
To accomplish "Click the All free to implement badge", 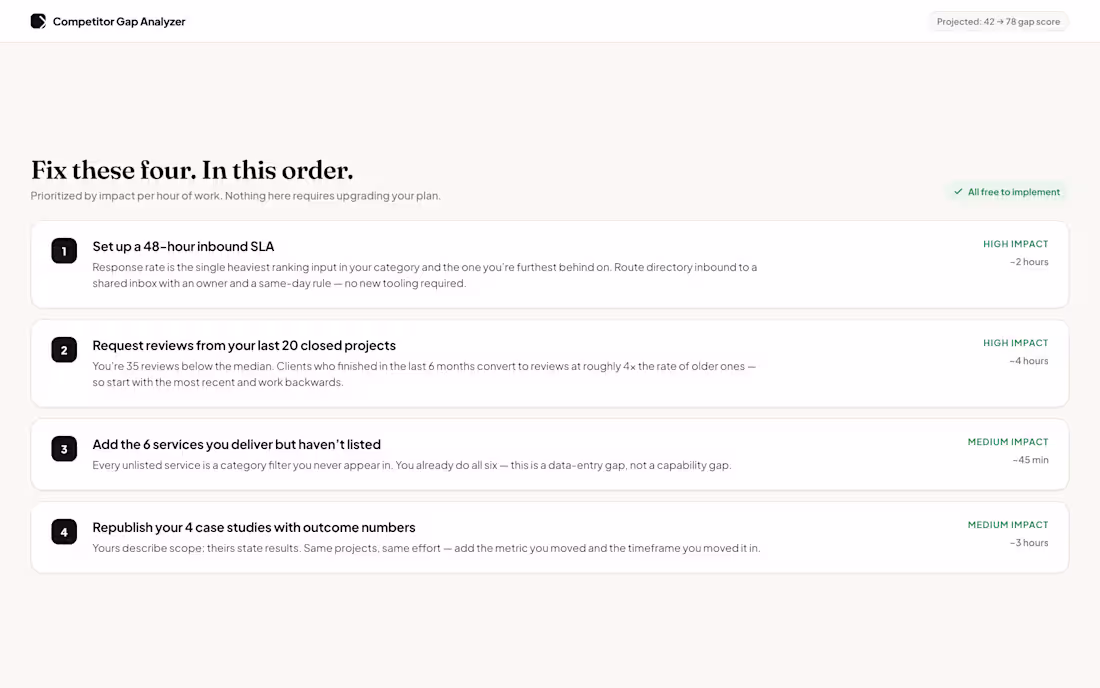I will (x=1007, y=191).
